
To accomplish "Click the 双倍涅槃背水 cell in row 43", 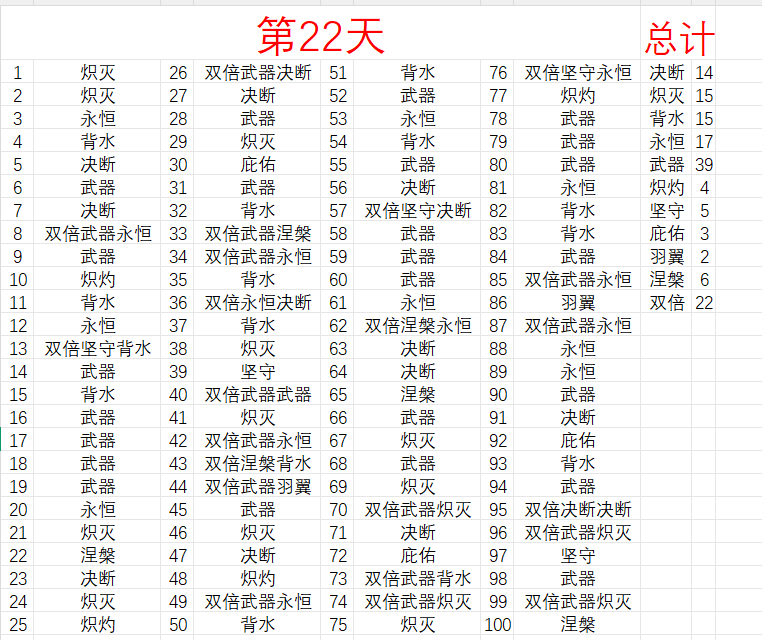I will tap(258, 464).
